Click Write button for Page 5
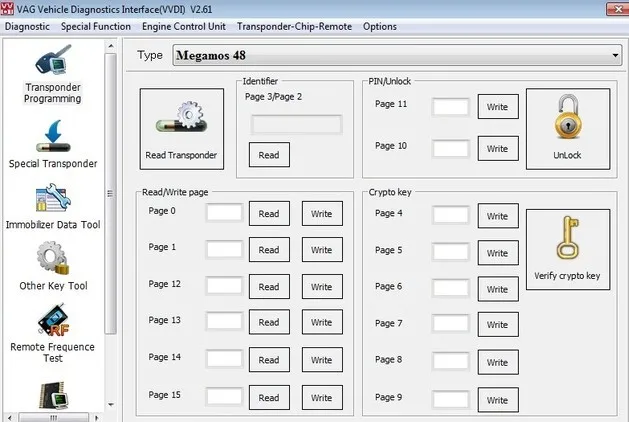Viewport: 629px width, 422px height. pyautogui.click(x=498, y=253)
